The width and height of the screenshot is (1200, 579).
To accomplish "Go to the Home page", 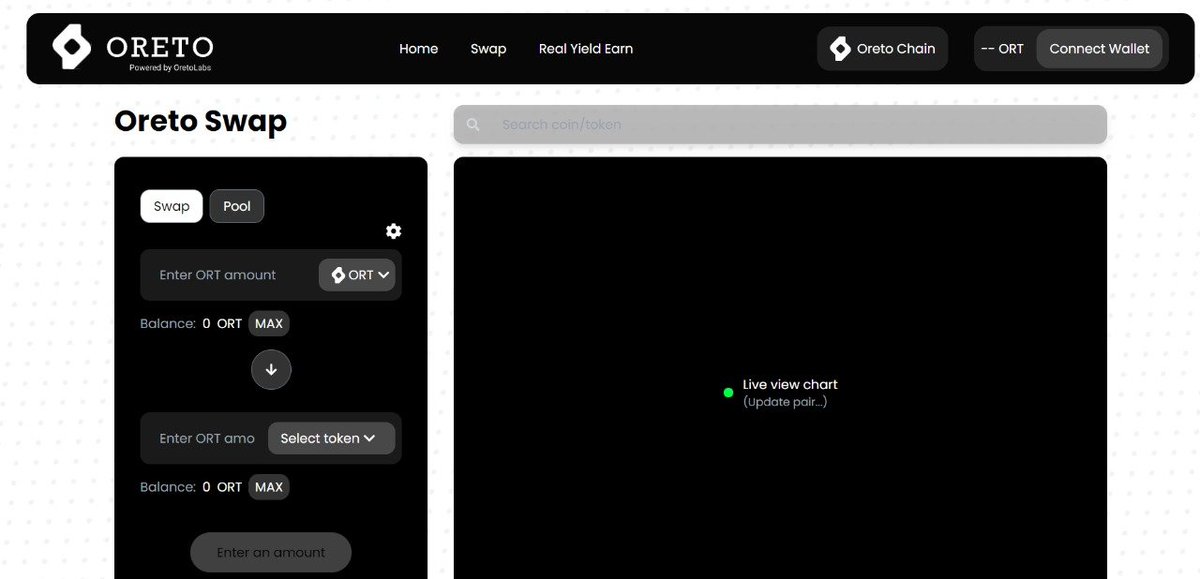I will pos(418,48).
